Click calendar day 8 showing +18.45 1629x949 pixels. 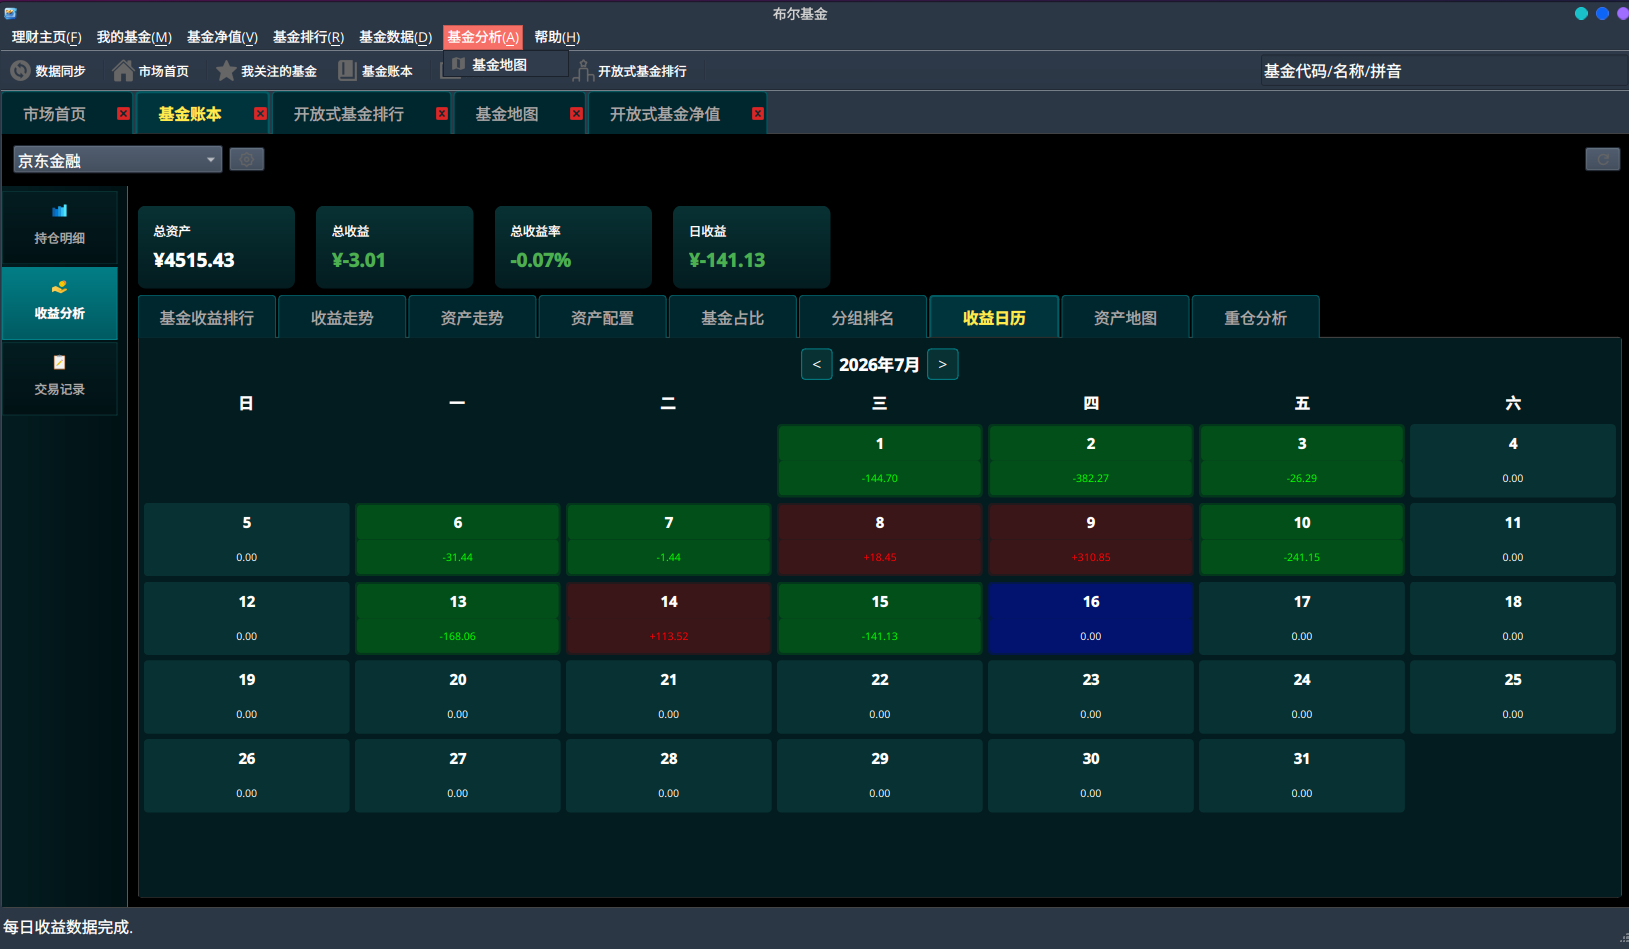point(880,539)
